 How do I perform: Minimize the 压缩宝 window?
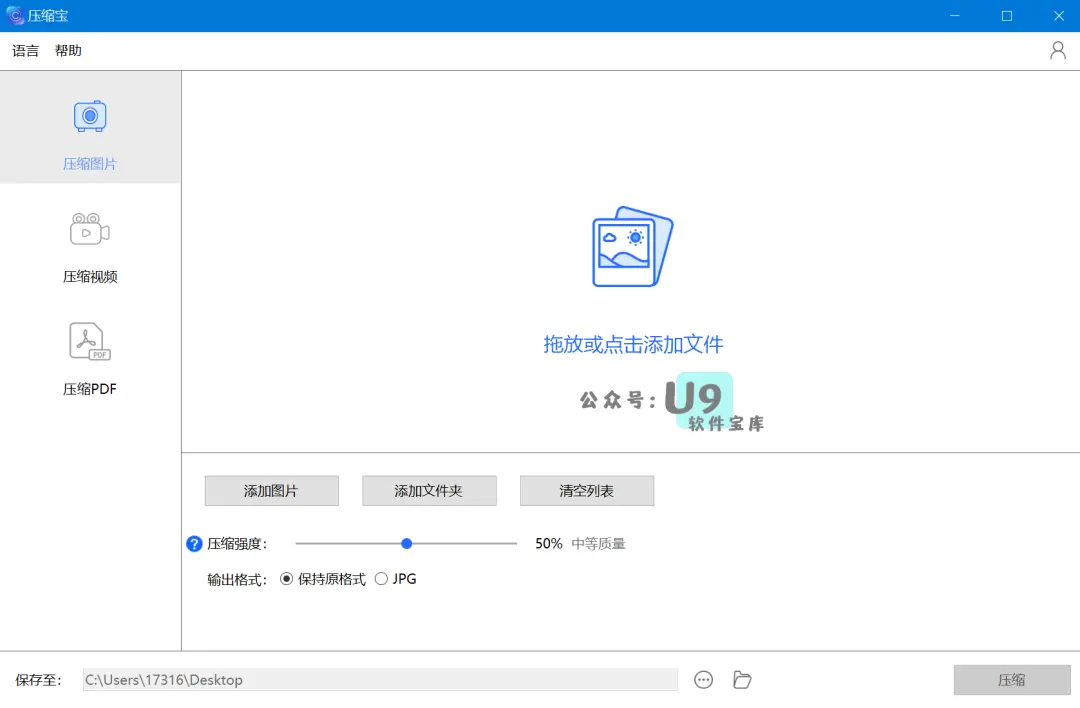coord(955,16)
